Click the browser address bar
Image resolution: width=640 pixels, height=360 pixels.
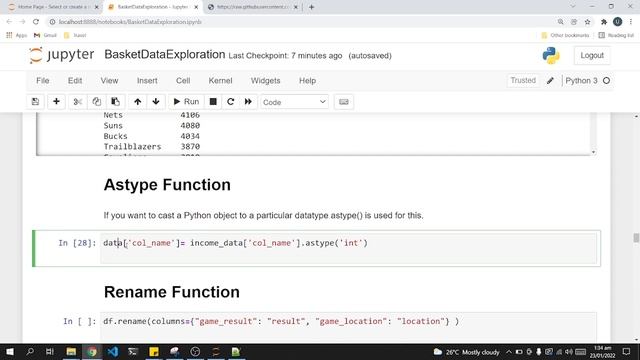302,22
